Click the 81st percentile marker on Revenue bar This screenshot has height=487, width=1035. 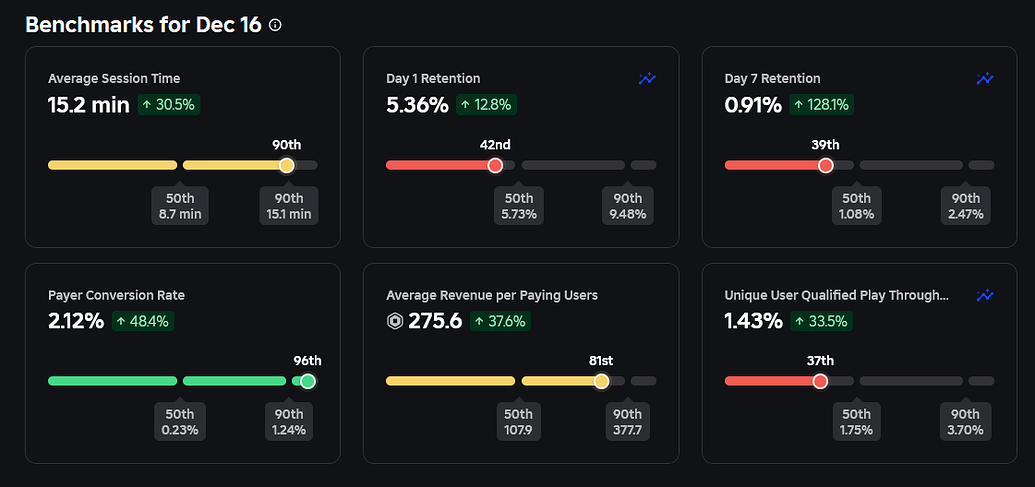[601, 381]
